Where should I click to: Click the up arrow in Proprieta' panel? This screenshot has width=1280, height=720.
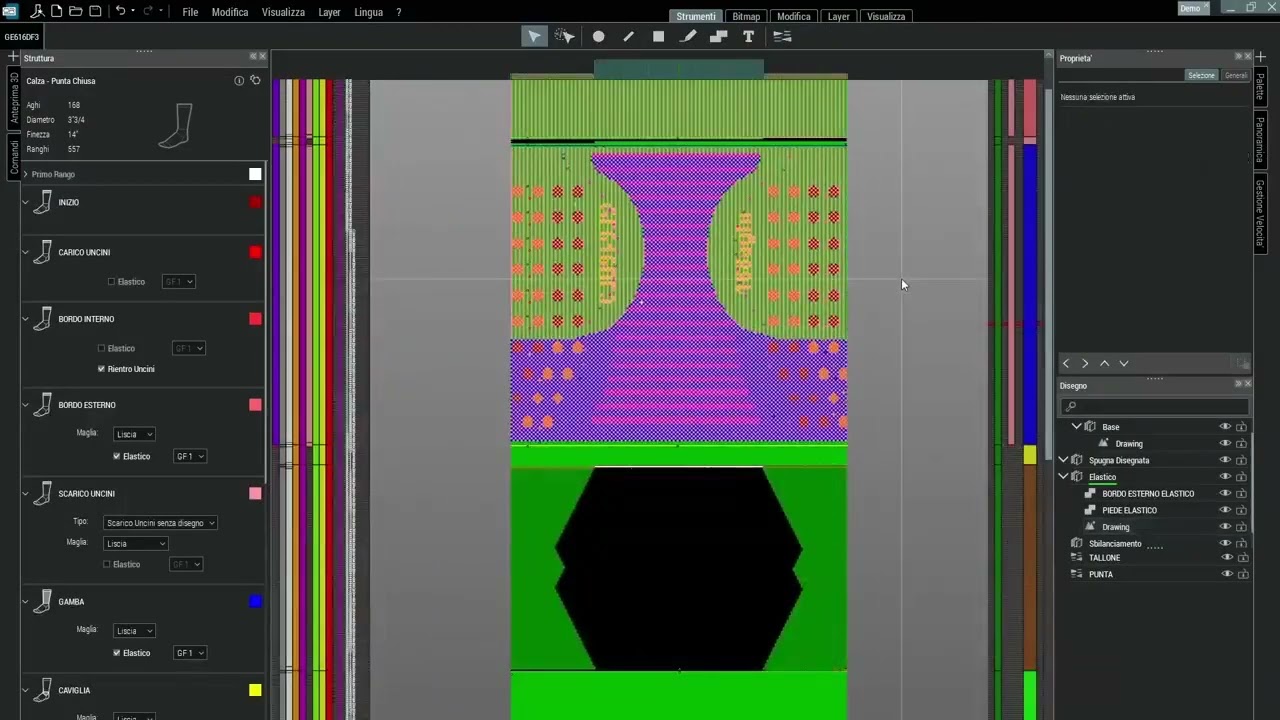pos(1104,364)
